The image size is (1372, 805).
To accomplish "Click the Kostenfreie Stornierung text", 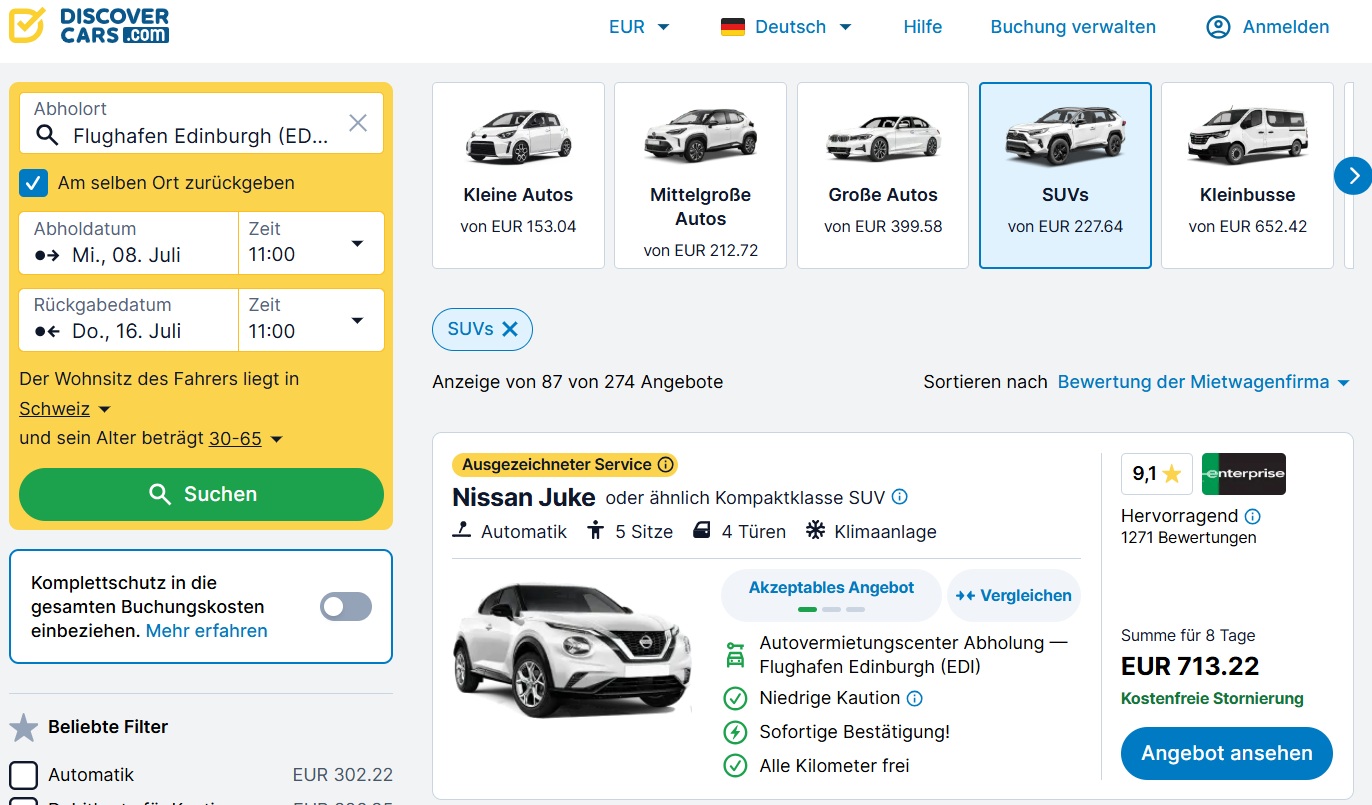I will pyautogui.click(x=1212, y=699).
